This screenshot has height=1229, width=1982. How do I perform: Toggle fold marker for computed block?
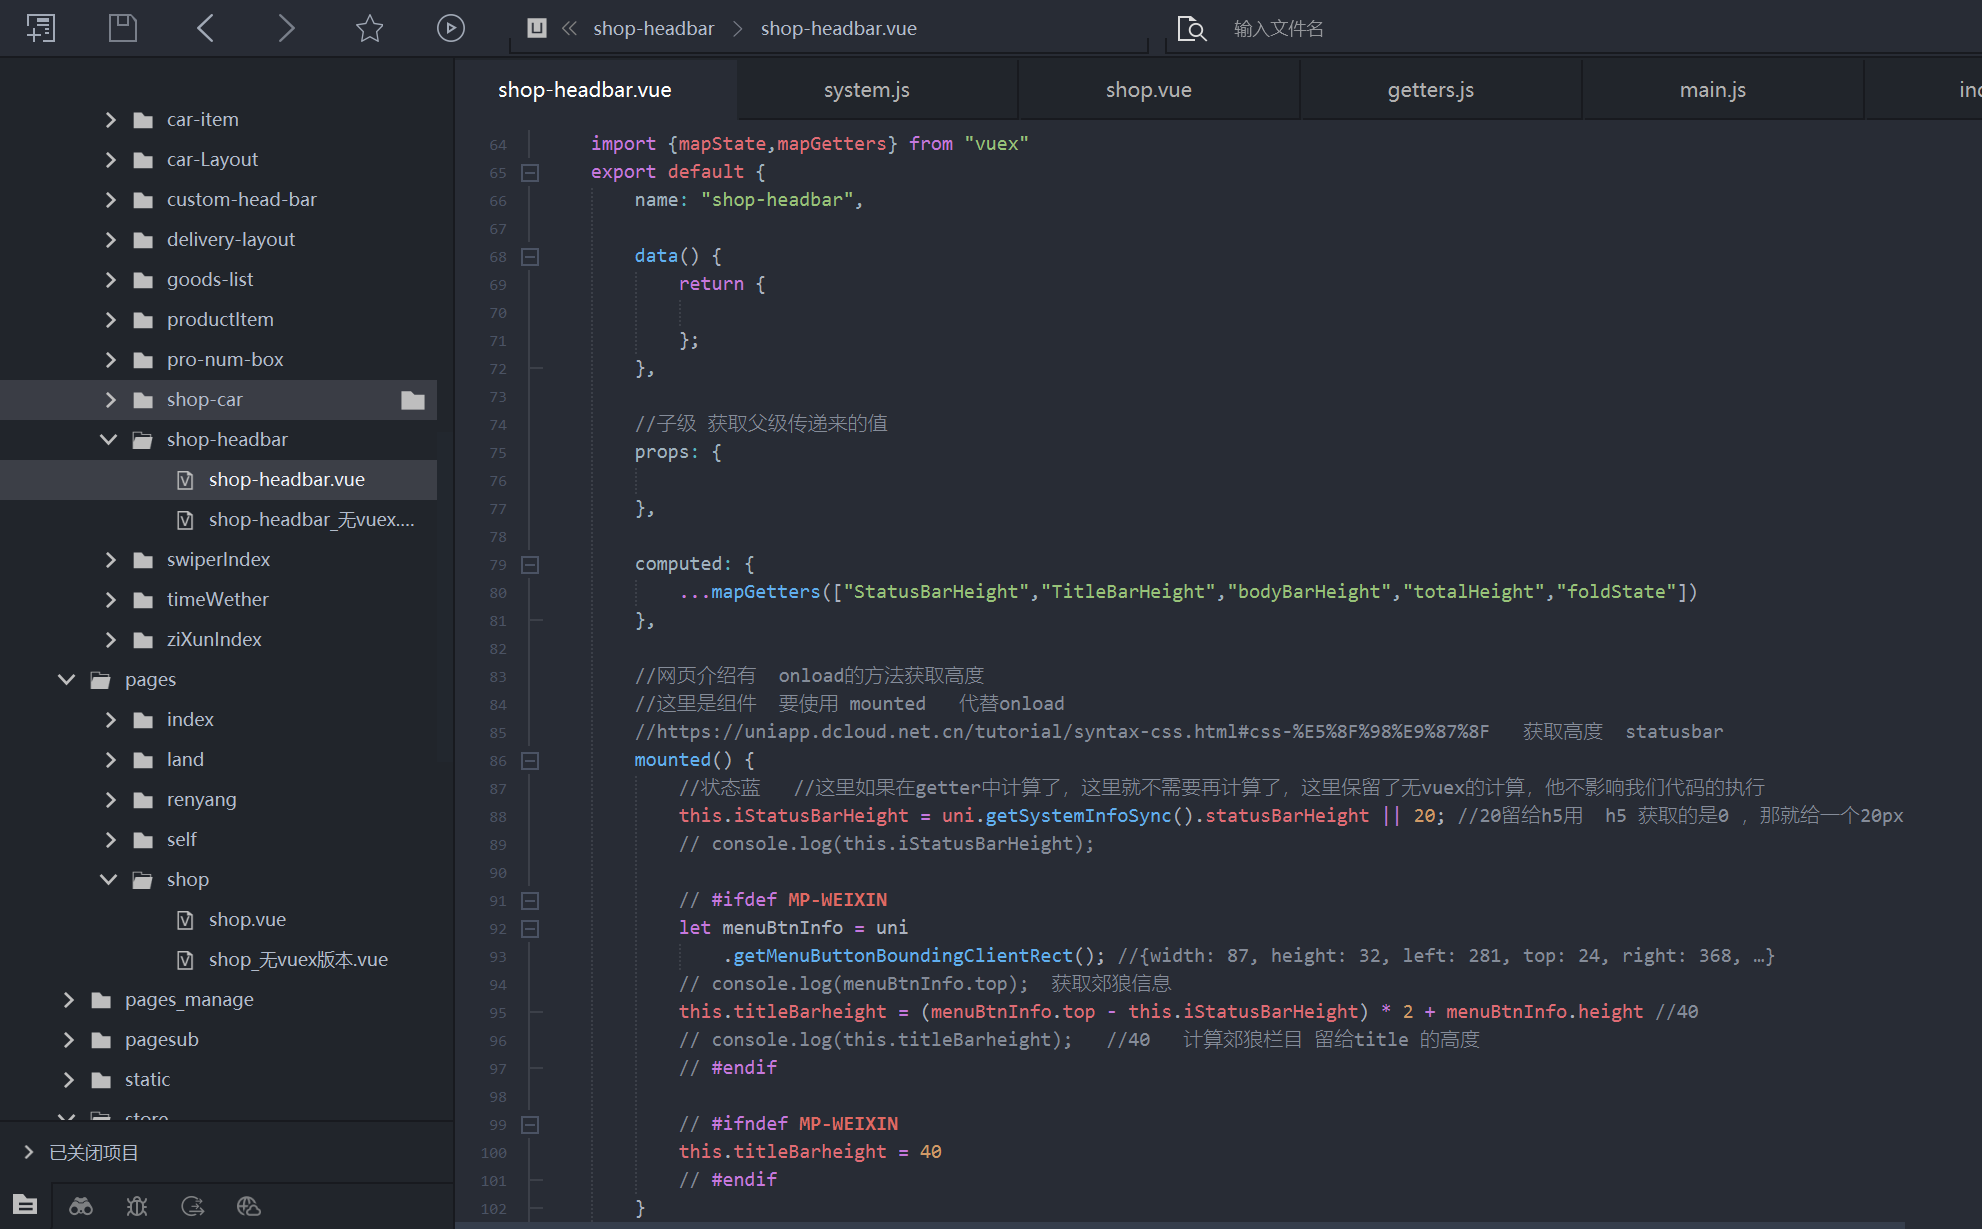[x=531, y=564]
